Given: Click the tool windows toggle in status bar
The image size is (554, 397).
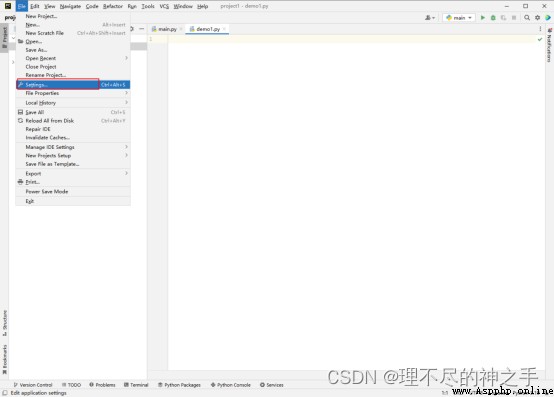Looking at the screenshot, I should (x=5, y=393).
